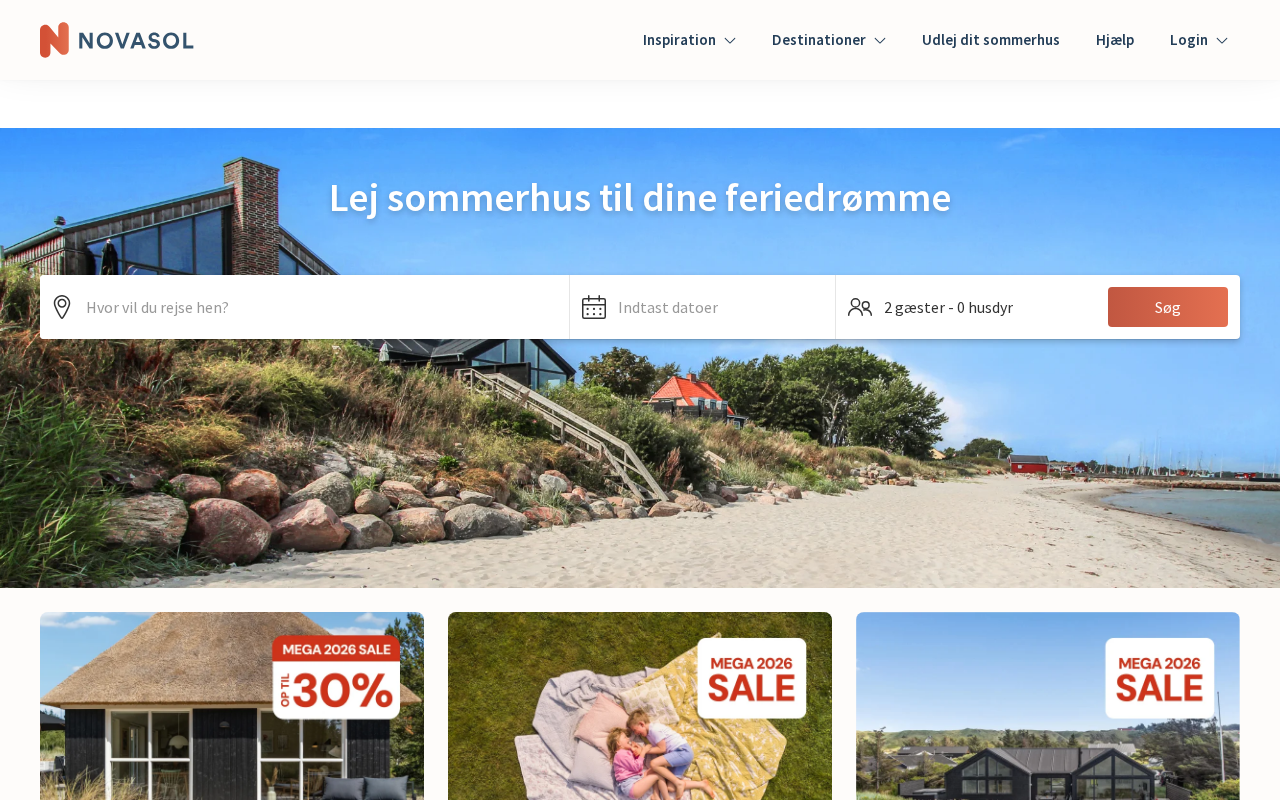Open the 30% Mega 2026 Sale card
Image resolution: width=1280 pixels, height=800 pixels.
point(232,706)
